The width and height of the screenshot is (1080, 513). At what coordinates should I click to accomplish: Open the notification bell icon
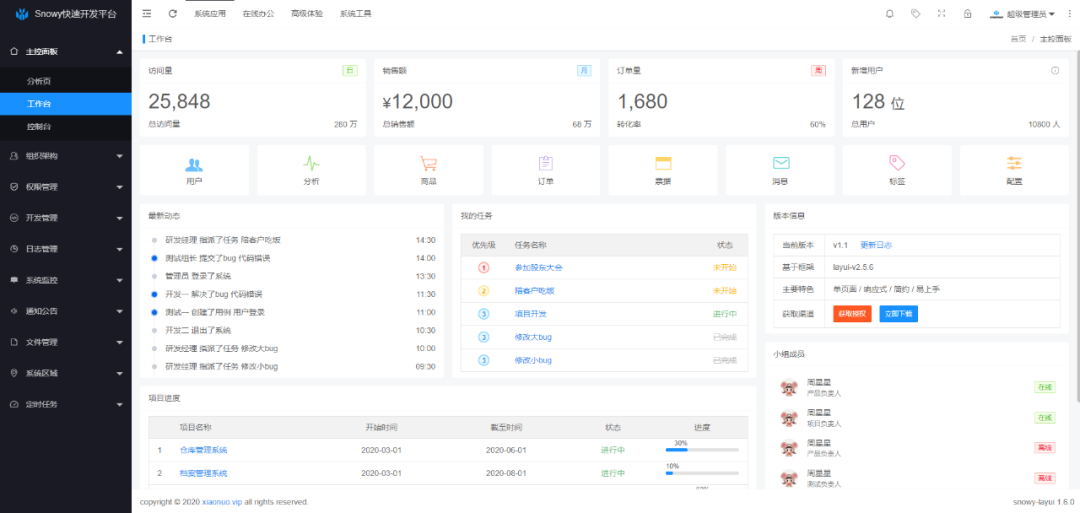coord(890,14)
